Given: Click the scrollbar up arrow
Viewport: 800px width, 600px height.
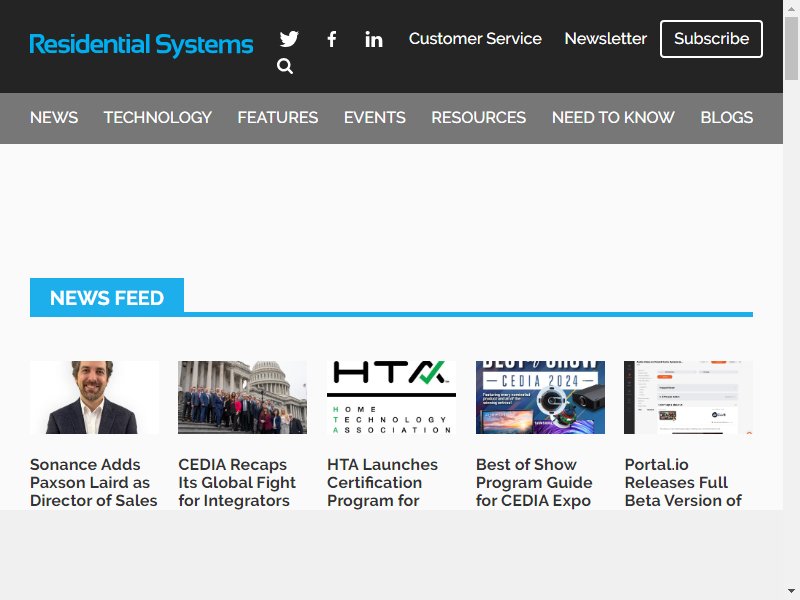Looking at the screenshot, I should click(x=791, y=7).
